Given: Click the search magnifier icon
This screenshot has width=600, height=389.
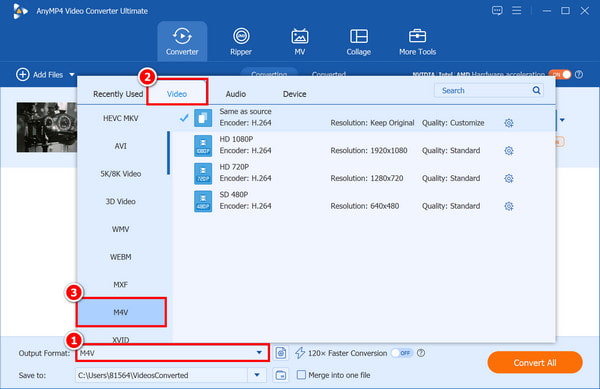Looking at the screenshot, I should point(536,91).
